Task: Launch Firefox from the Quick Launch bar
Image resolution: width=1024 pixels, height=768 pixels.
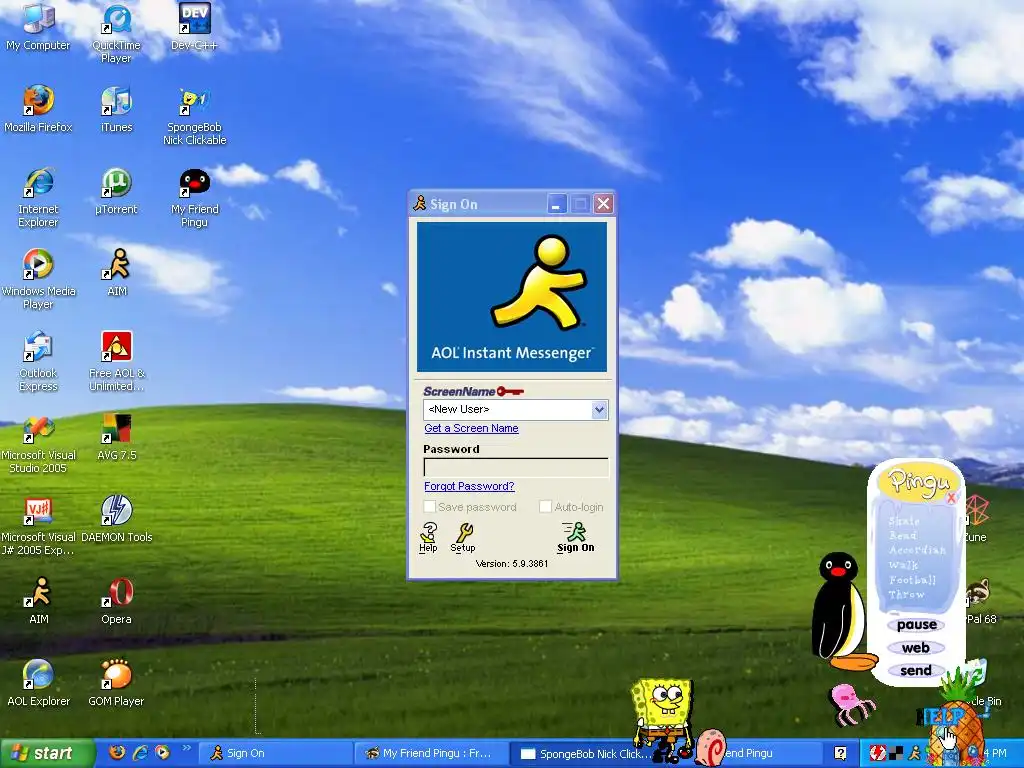Action: point(117,752)
